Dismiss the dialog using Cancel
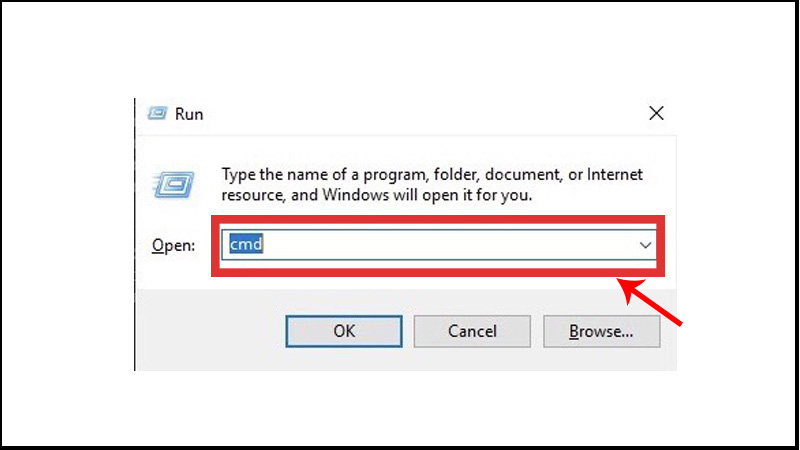Viewport: 800px width, 450px height. (472, 331)
